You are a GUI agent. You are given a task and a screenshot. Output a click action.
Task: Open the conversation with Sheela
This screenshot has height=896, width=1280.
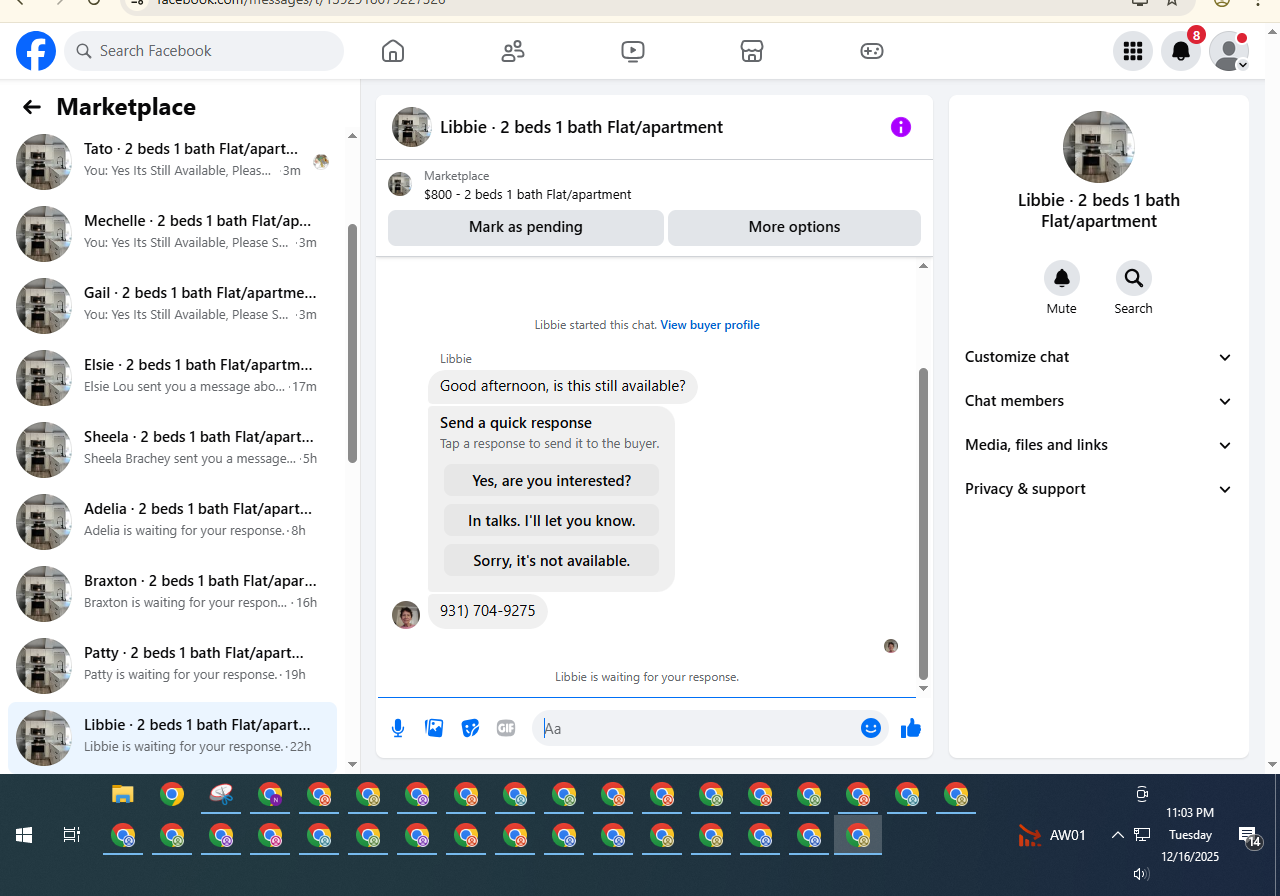tap(172, 448)
